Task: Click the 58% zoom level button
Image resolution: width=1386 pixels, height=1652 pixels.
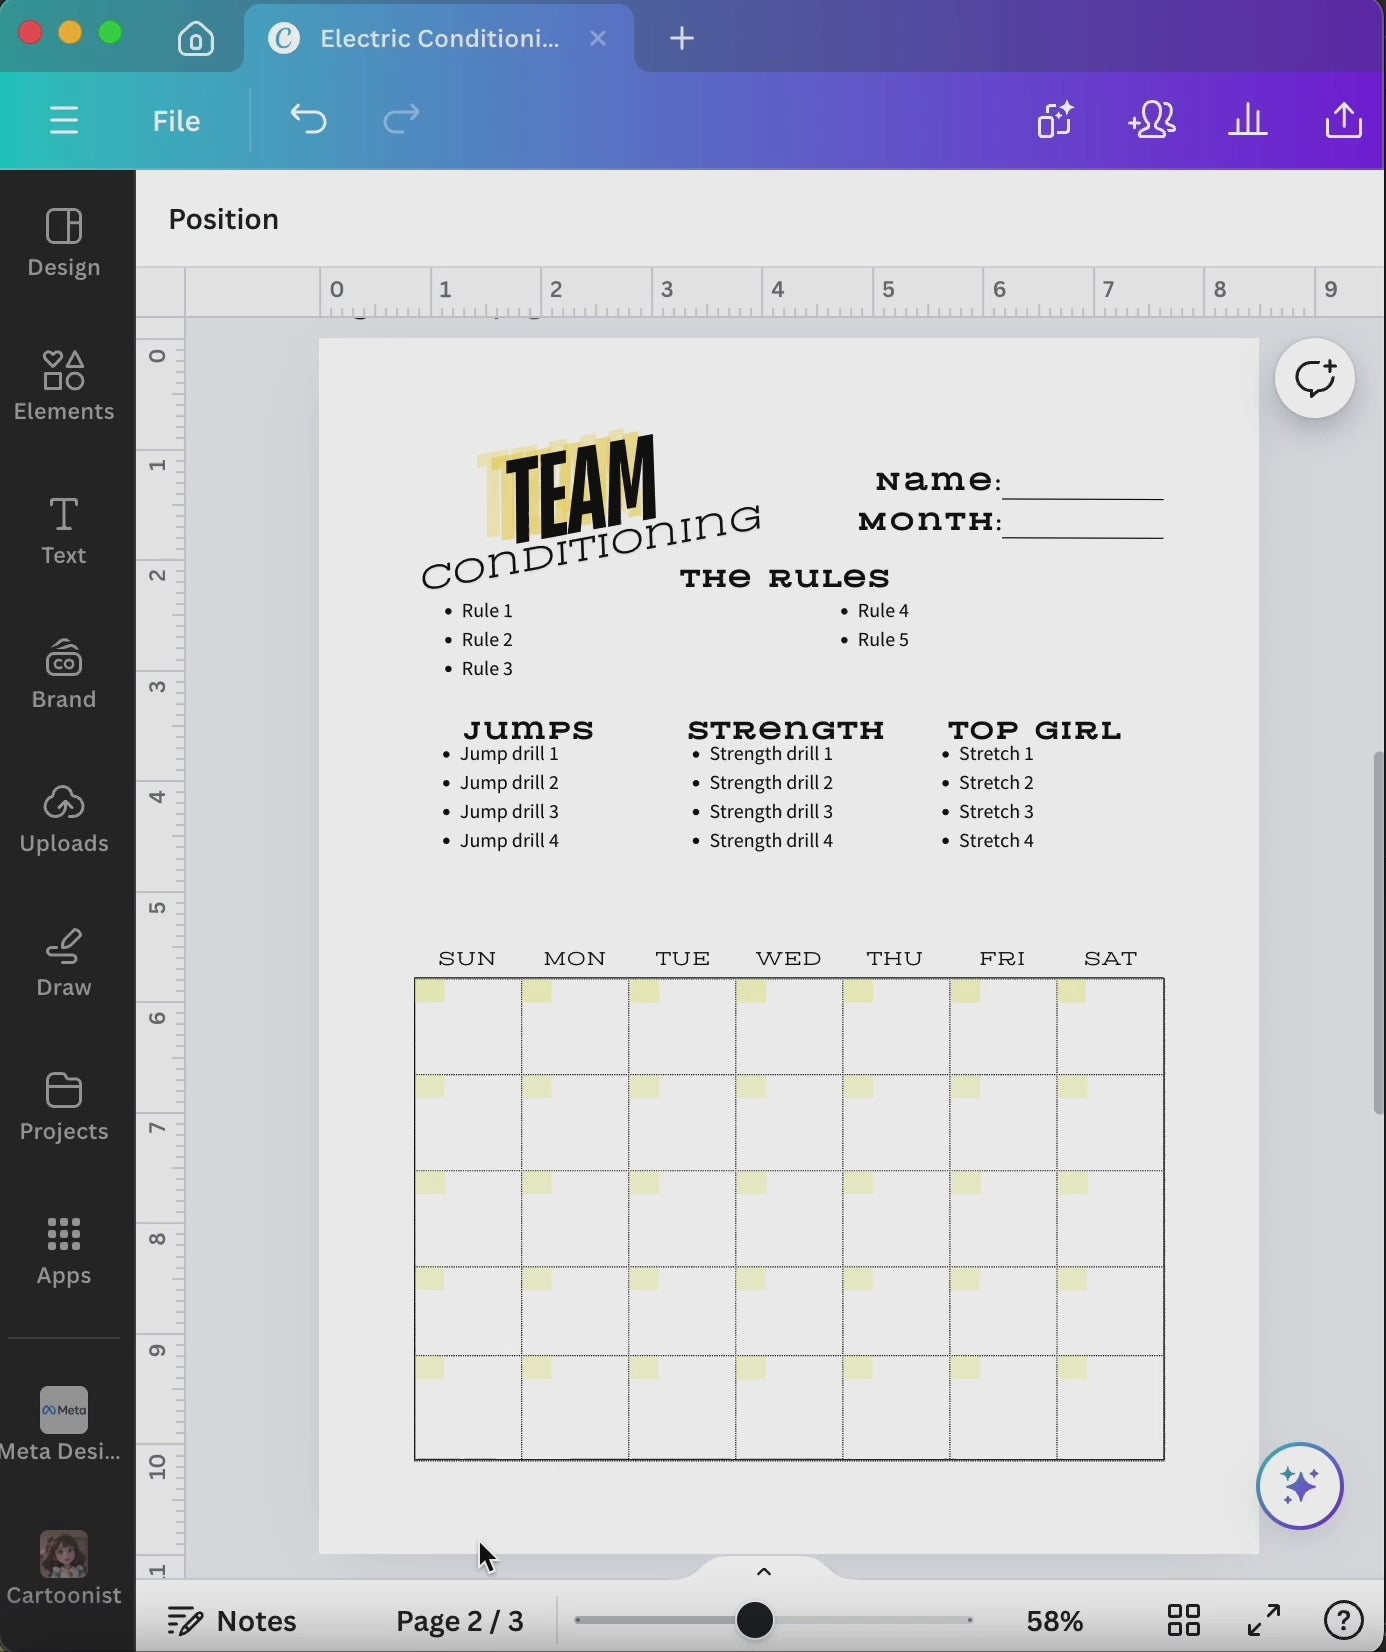Action: pos(1055,1620)
